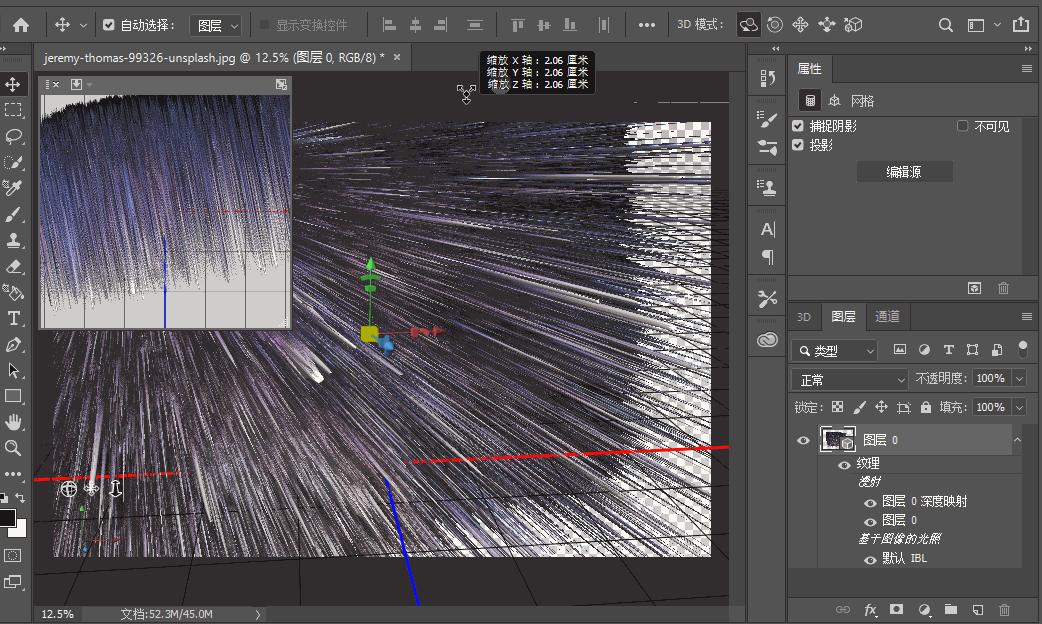
Task: Click the foreground color swatch
Action: tap(7, 518)
